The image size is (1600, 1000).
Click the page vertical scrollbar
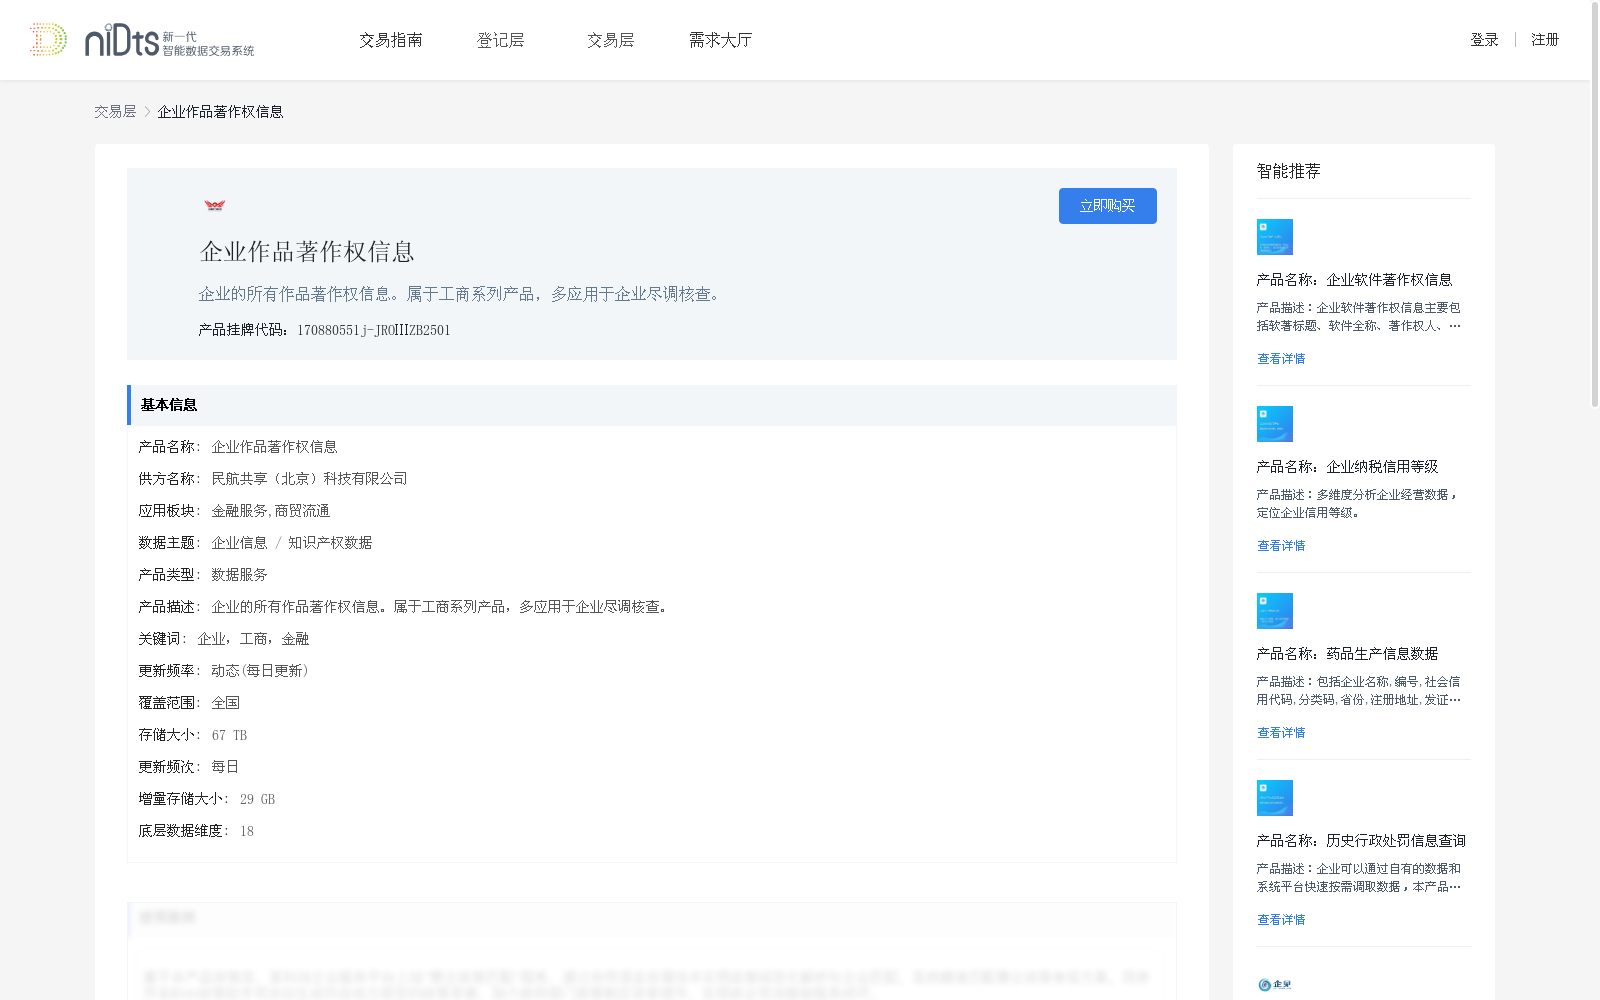coord(1594,205)
